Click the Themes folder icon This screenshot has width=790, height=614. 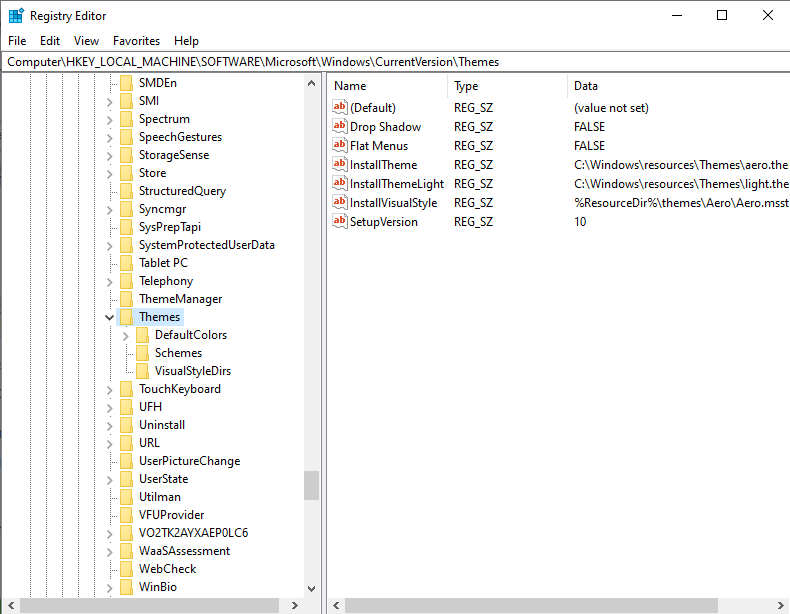coord(126,317)
